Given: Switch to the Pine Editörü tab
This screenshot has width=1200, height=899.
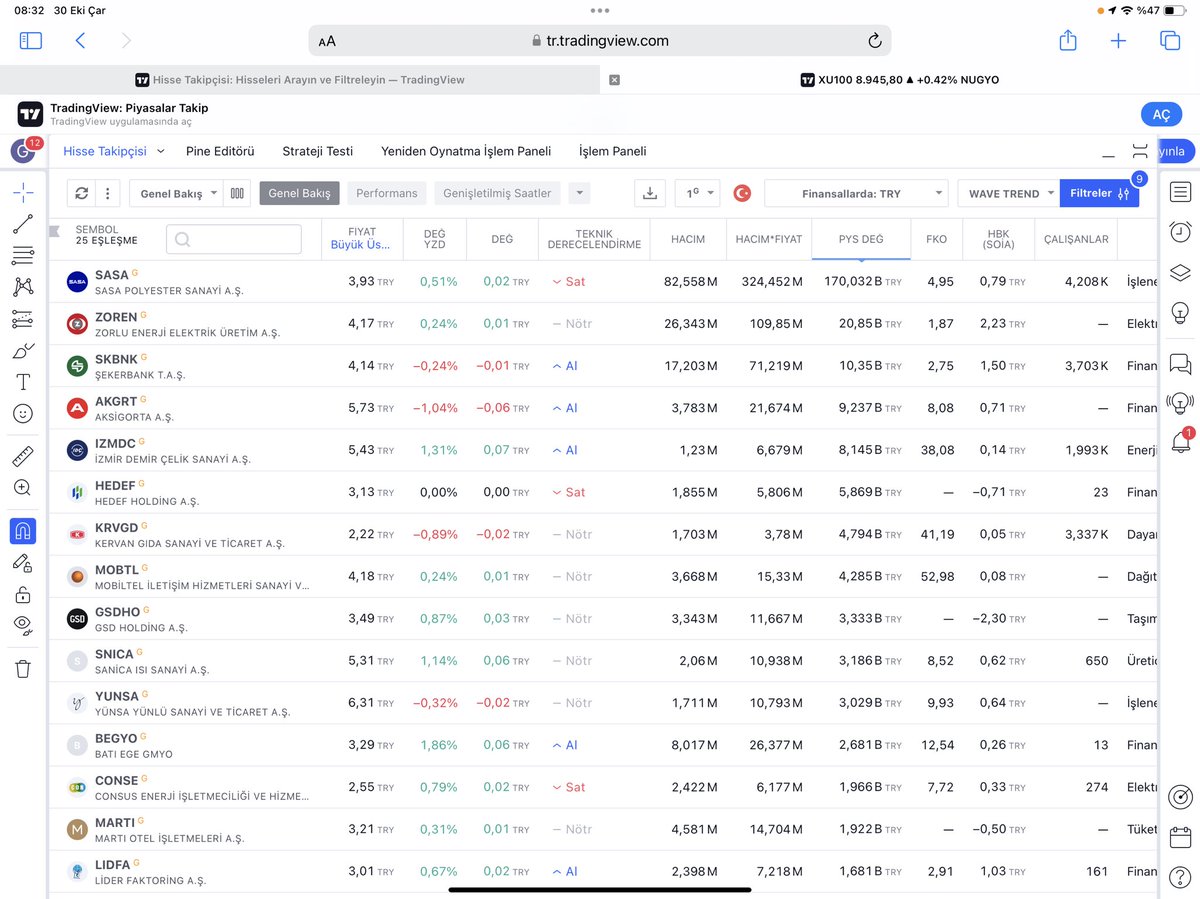Looking at the screenshot, I should click(x=220, y=151).
